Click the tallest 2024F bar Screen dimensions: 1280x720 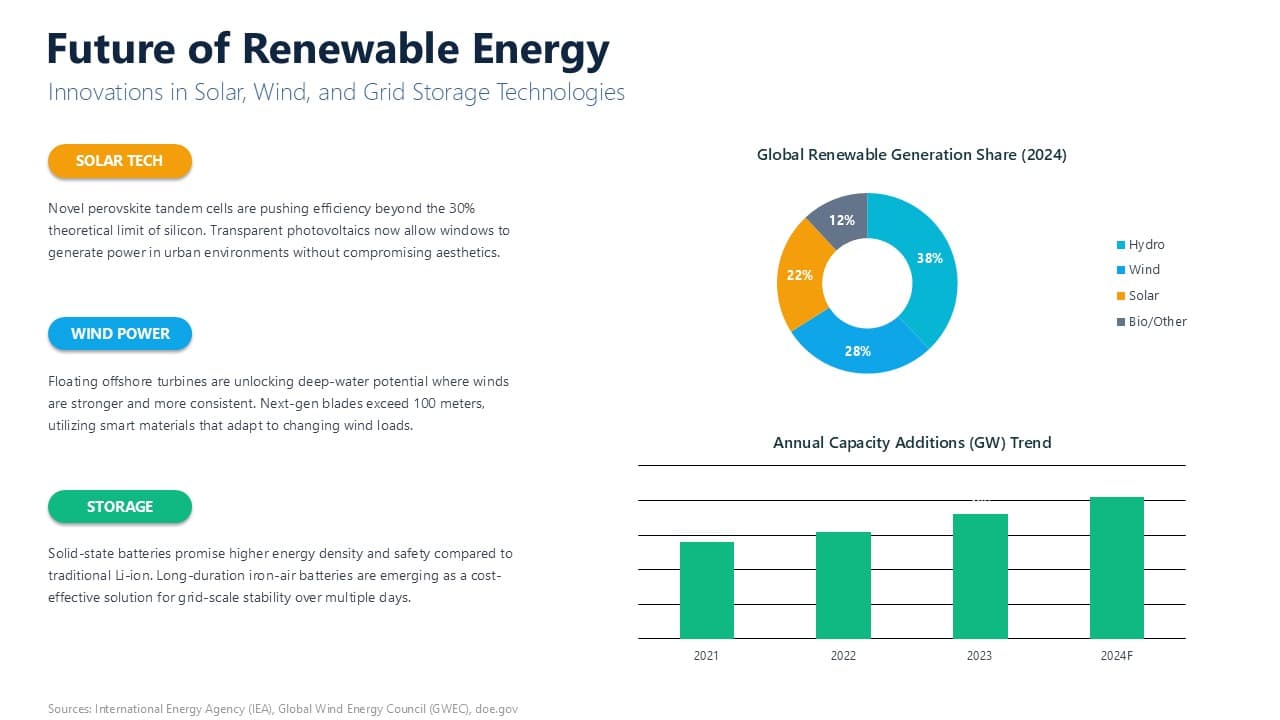tap(1117, 565)
